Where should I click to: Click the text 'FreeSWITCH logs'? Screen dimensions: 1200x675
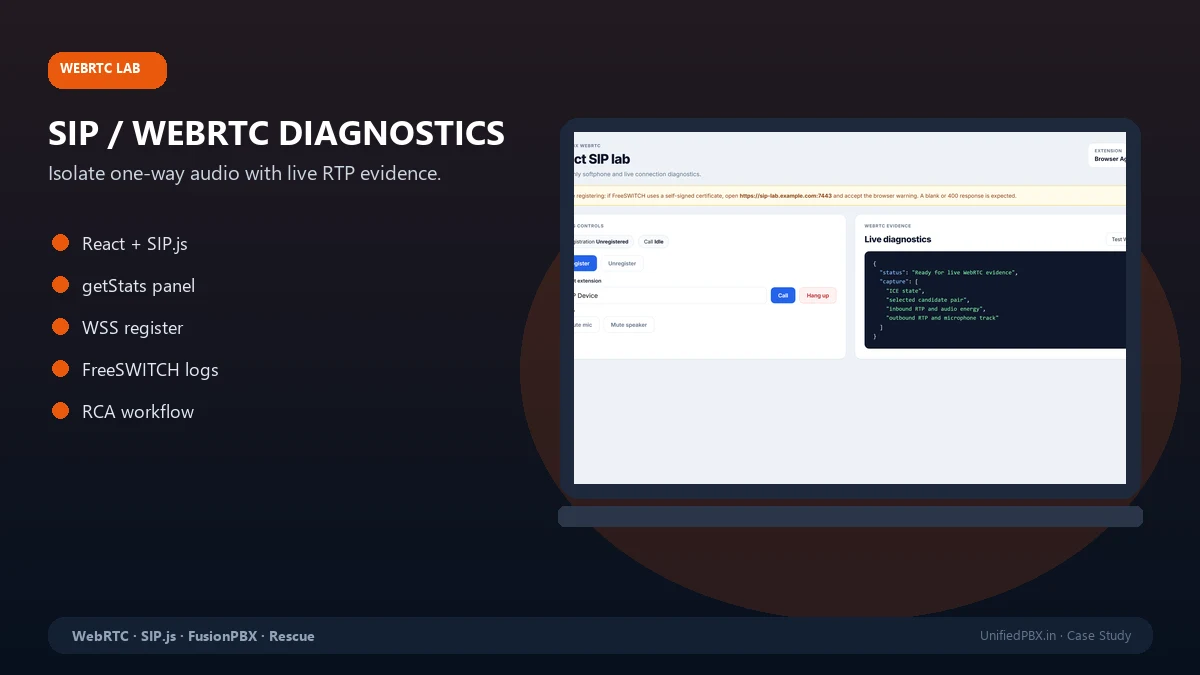[150, 370]
